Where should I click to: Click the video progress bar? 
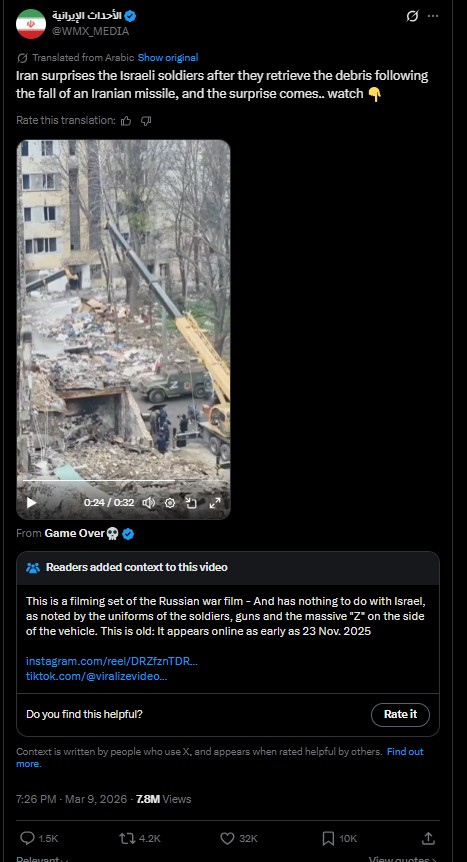click(123, 480)
